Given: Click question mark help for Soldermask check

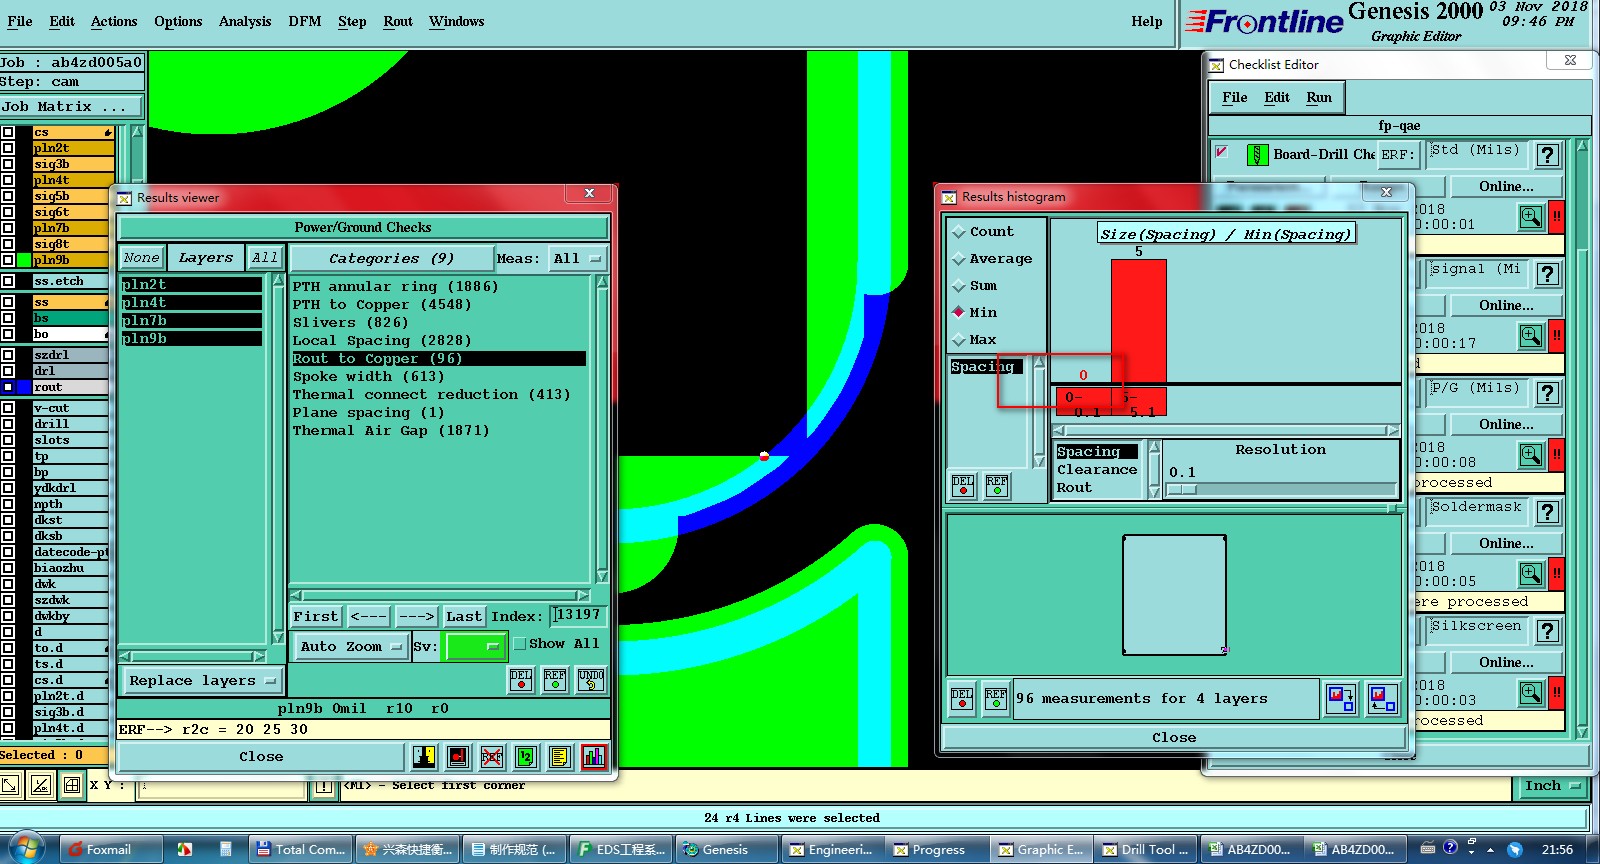Looking at the screenshot, I should pos(1548,512).
